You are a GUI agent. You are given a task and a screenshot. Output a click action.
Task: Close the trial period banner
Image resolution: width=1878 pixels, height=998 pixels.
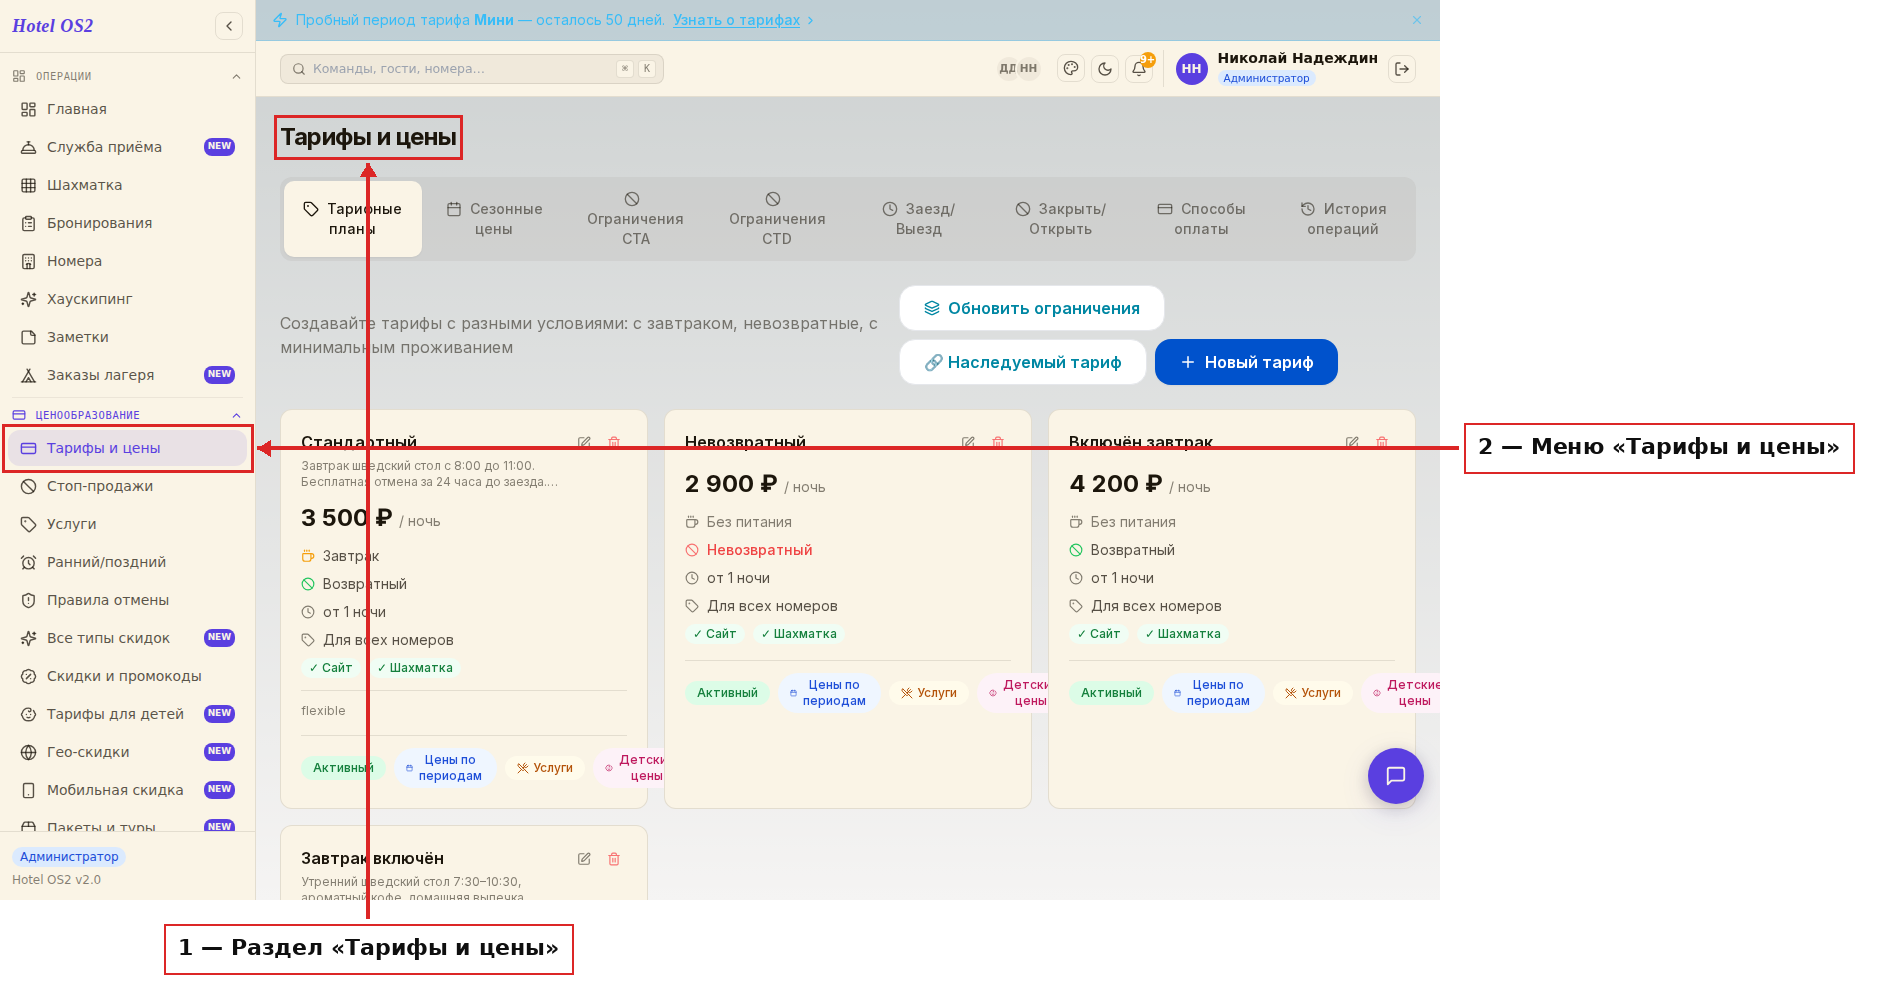click(1417, 20)
